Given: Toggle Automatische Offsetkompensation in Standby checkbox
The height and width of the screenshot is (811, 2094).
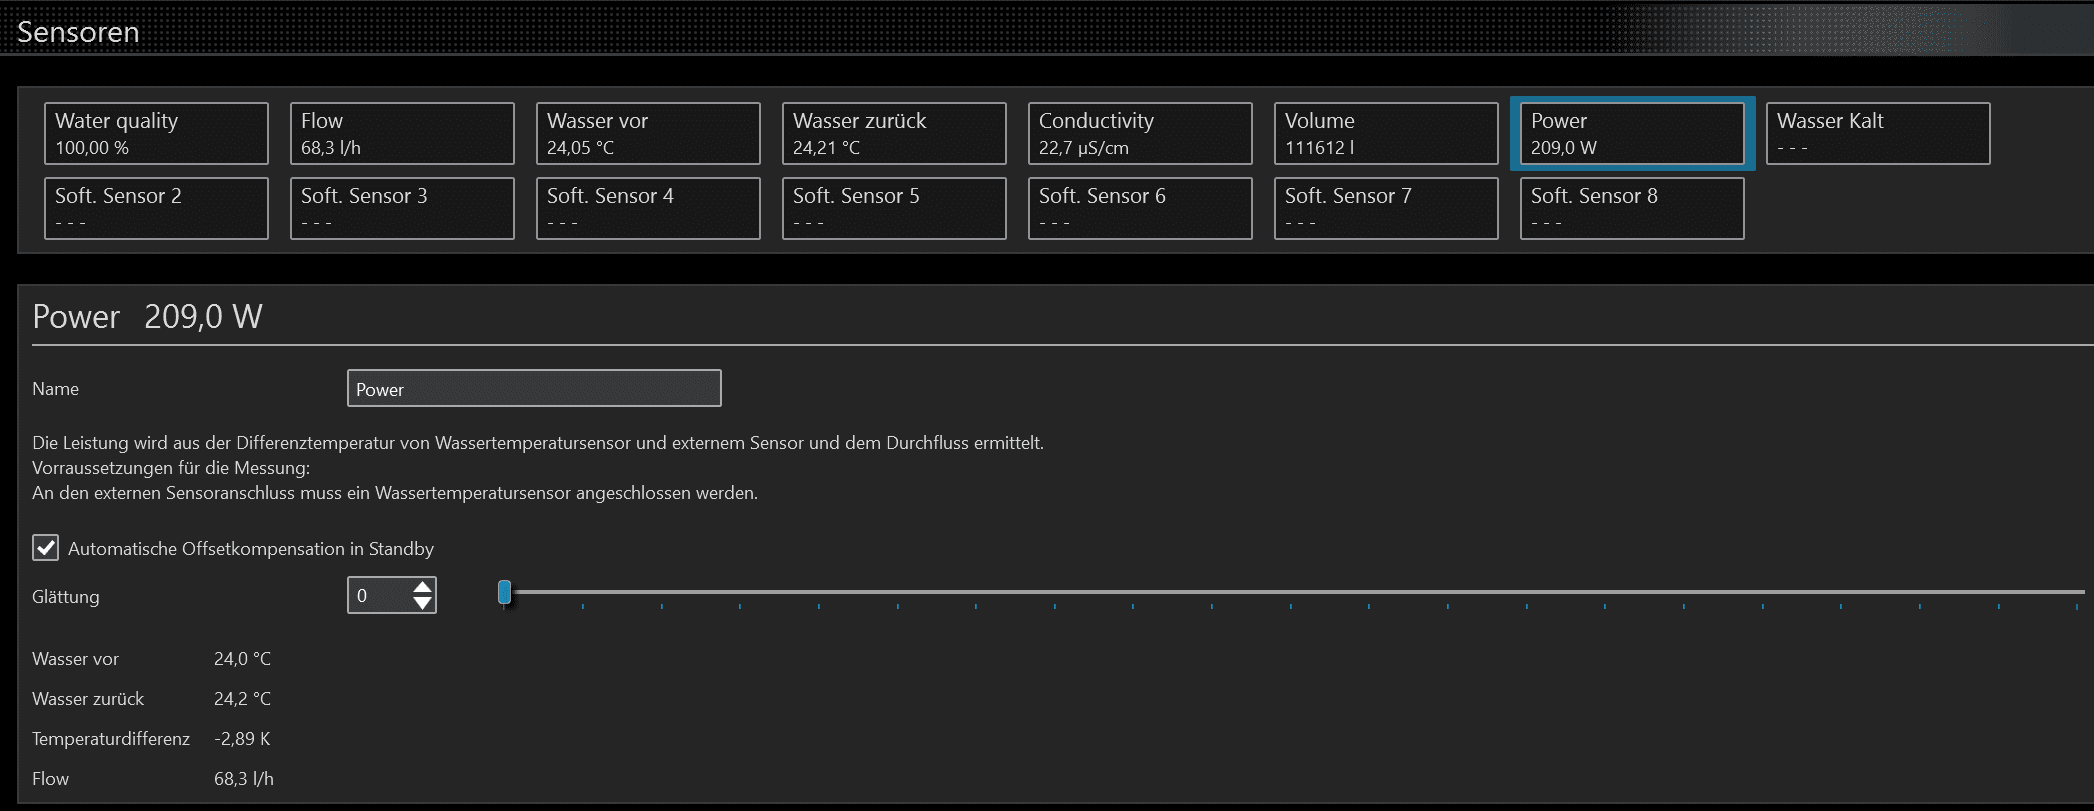Looking at the screenshot, I should tap(45, 547).
